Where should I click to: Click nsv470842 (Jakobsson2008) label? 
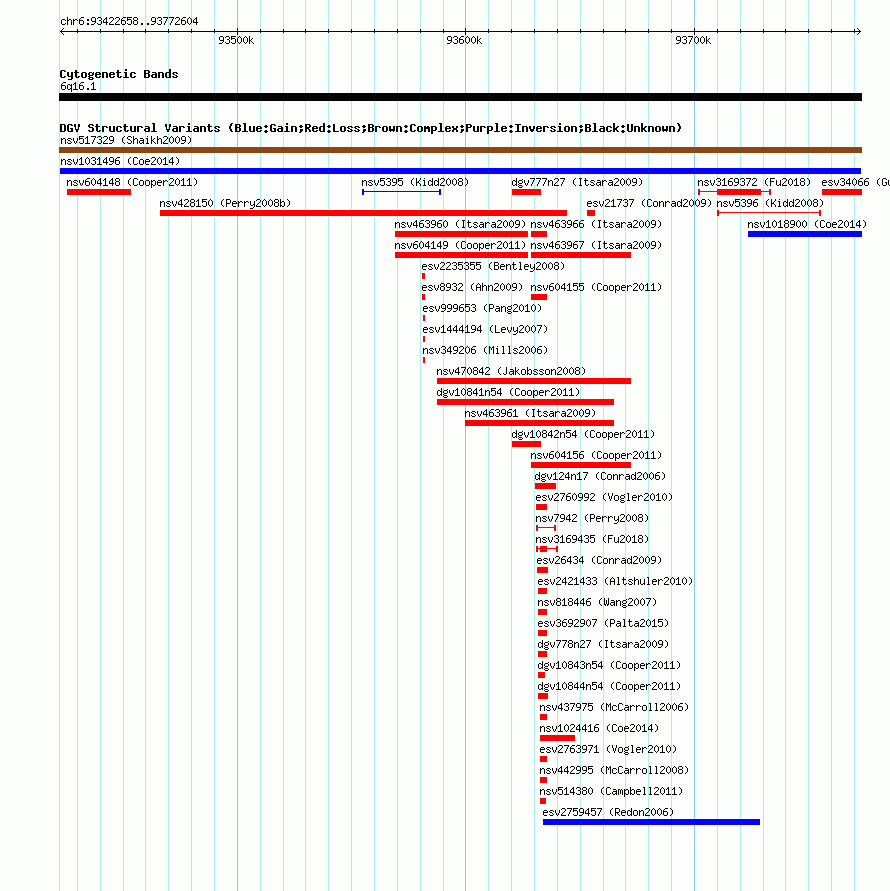(511, 372)
